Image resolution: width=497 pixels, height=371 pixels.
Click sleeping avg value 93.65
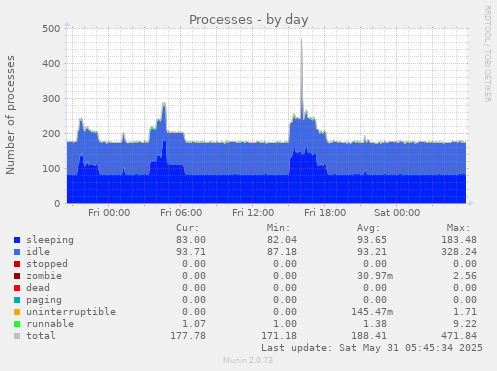pos(372,240)
